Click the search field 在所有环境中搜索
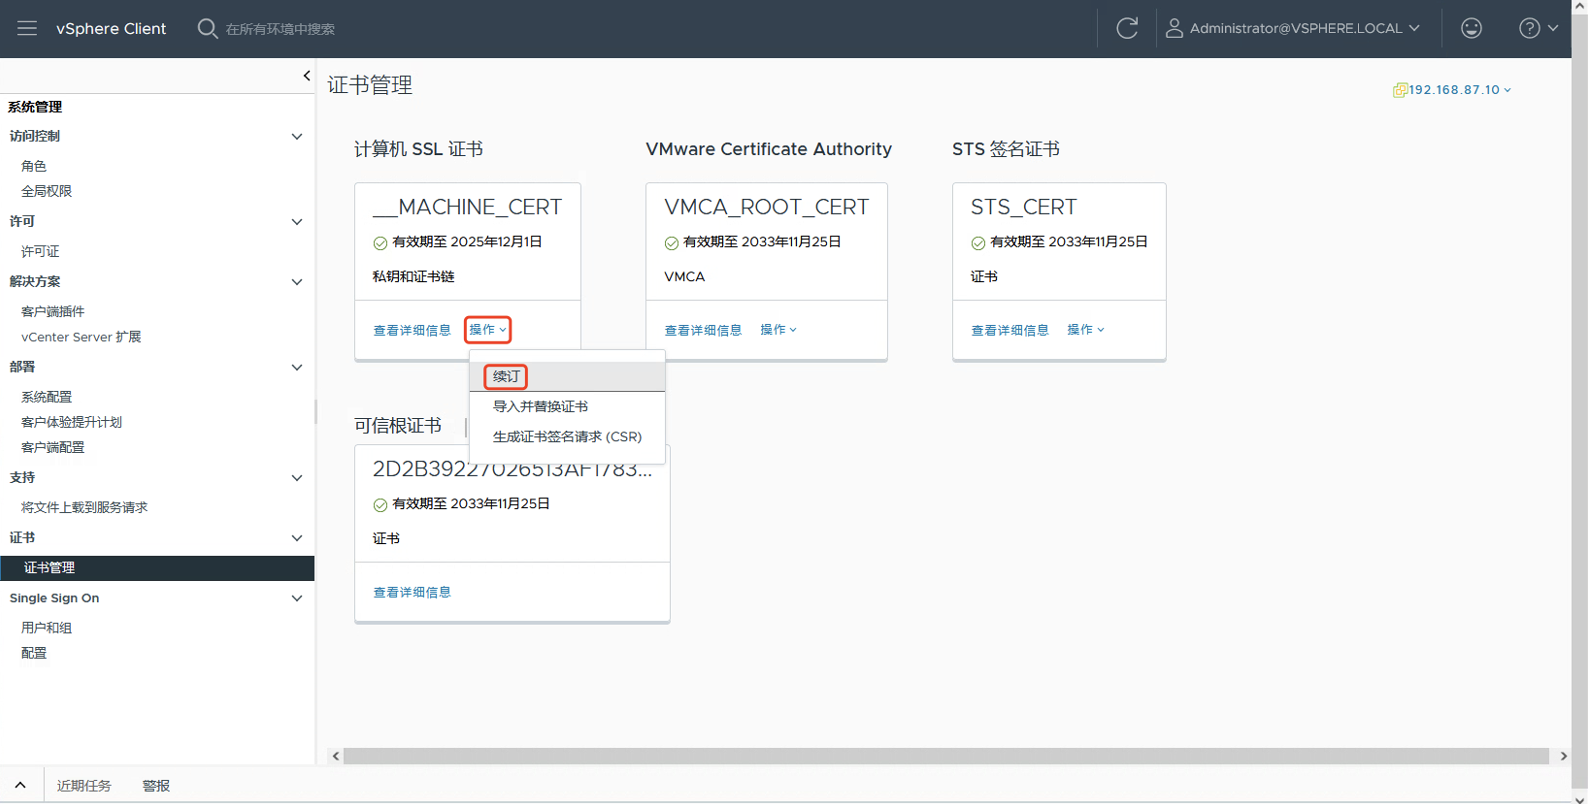Screen dimensions: 1588x804 click(x=280, y=29)
